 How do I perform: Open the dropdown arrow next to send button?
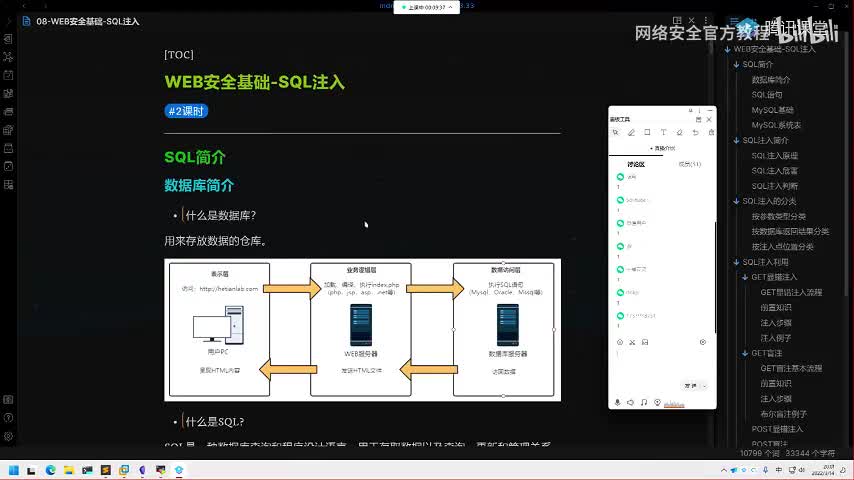[x=704, y=386]
